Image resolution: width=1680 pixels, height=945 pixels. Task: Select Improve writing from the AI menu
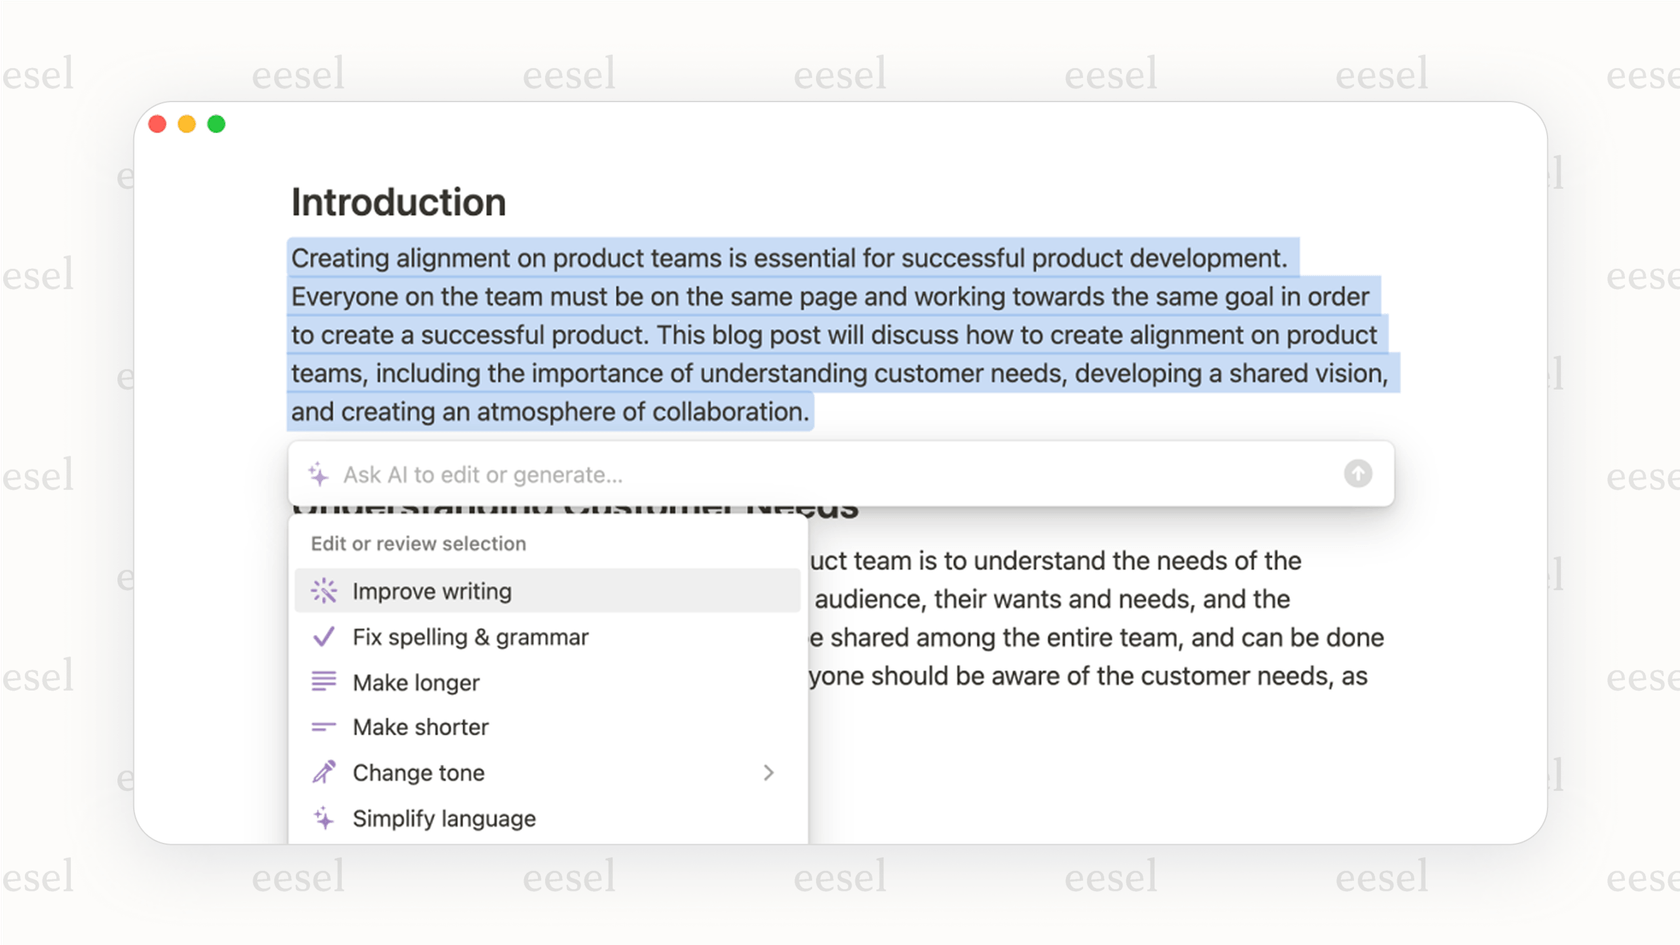click(432, 590)
